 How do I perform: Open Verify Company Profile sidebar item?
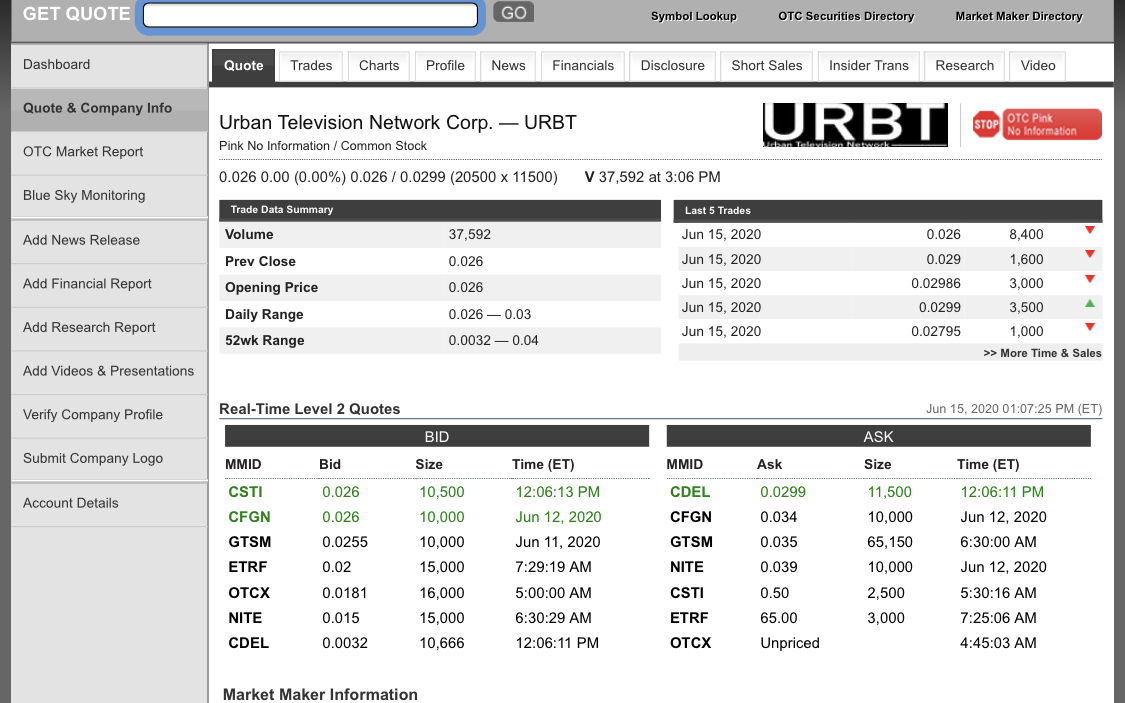tap(109, 416)
